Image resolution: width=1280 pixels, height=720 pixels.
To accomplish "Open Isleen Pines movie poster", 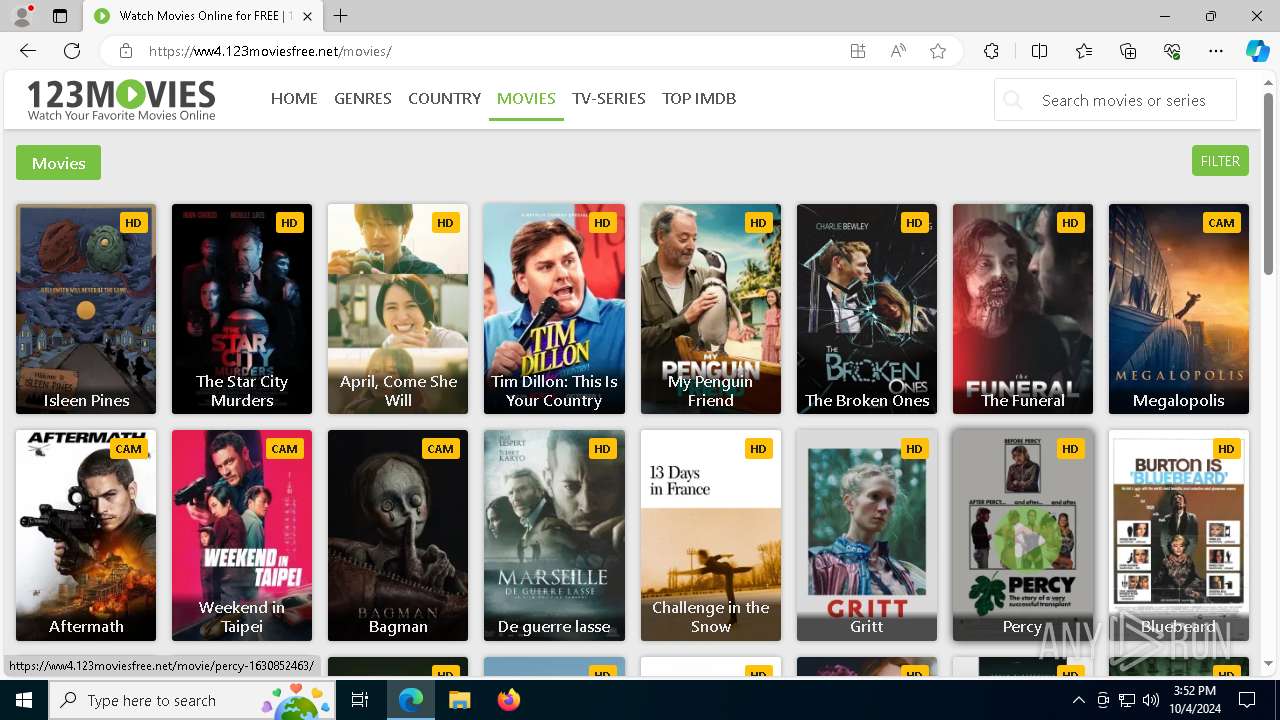I will pyautogui.click(x=86, y=309).
